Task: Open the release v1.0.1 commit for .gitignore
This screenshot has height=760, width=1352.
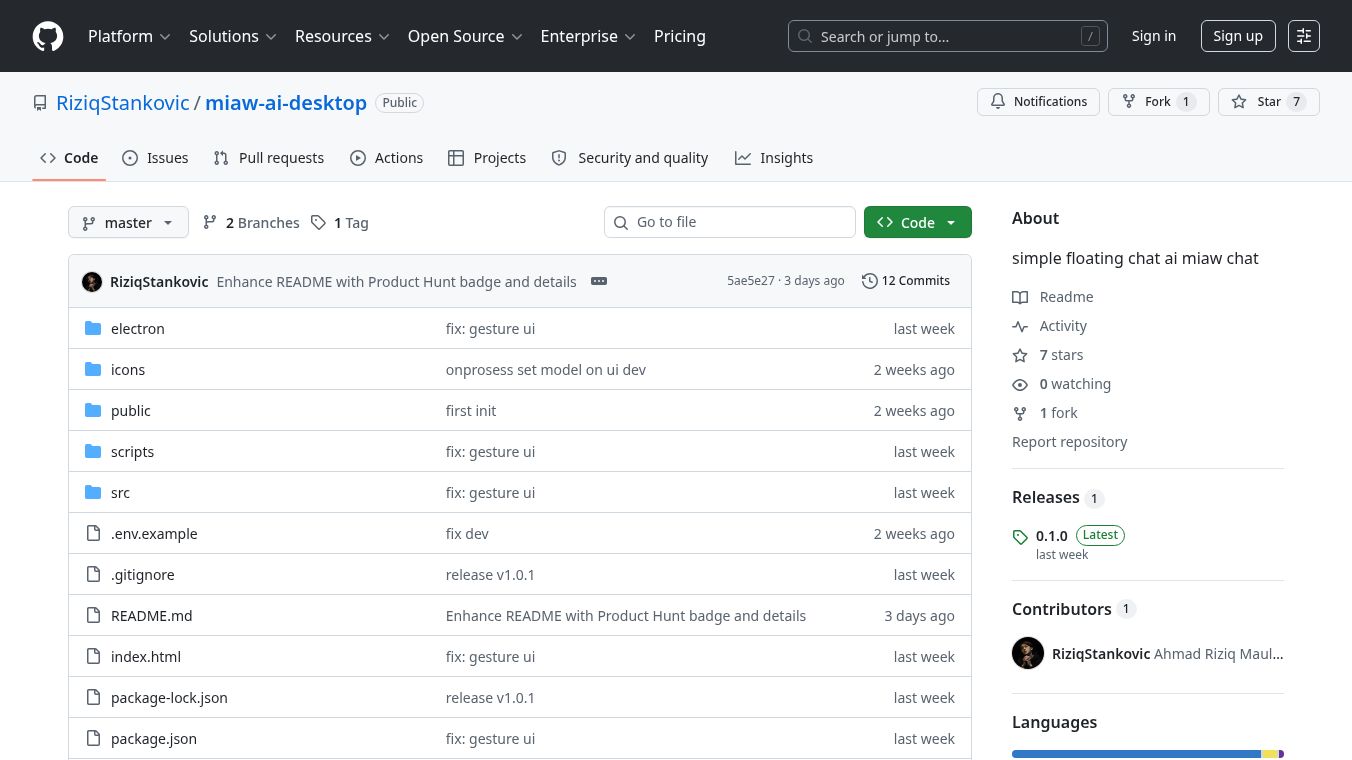Action: coord(490,575)
